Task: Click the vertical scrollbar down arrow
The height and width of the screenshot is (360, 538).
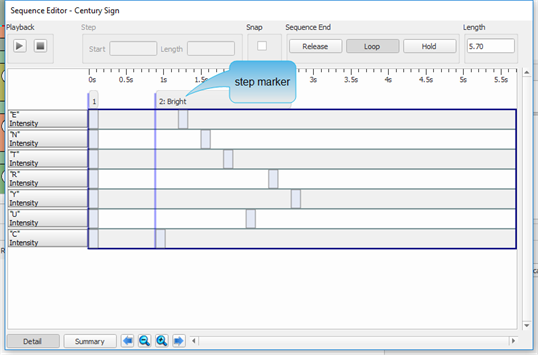Action: point(527,325)
